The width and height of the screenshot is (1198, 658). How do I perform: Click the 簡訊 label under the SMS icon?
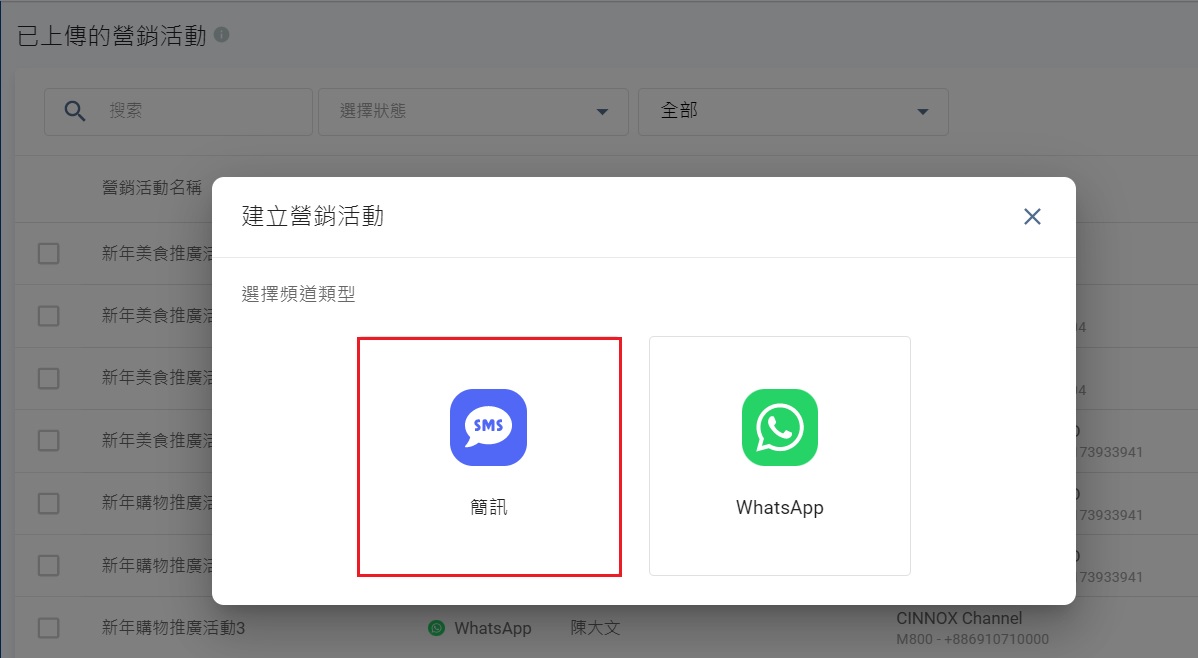coord(488,507)
